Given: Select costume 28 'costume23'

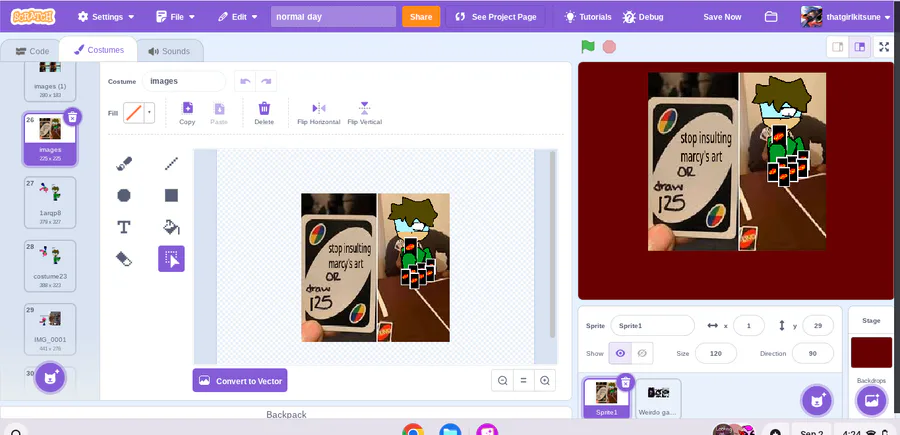Looking at the screenshot, I should tap(50, 266).
